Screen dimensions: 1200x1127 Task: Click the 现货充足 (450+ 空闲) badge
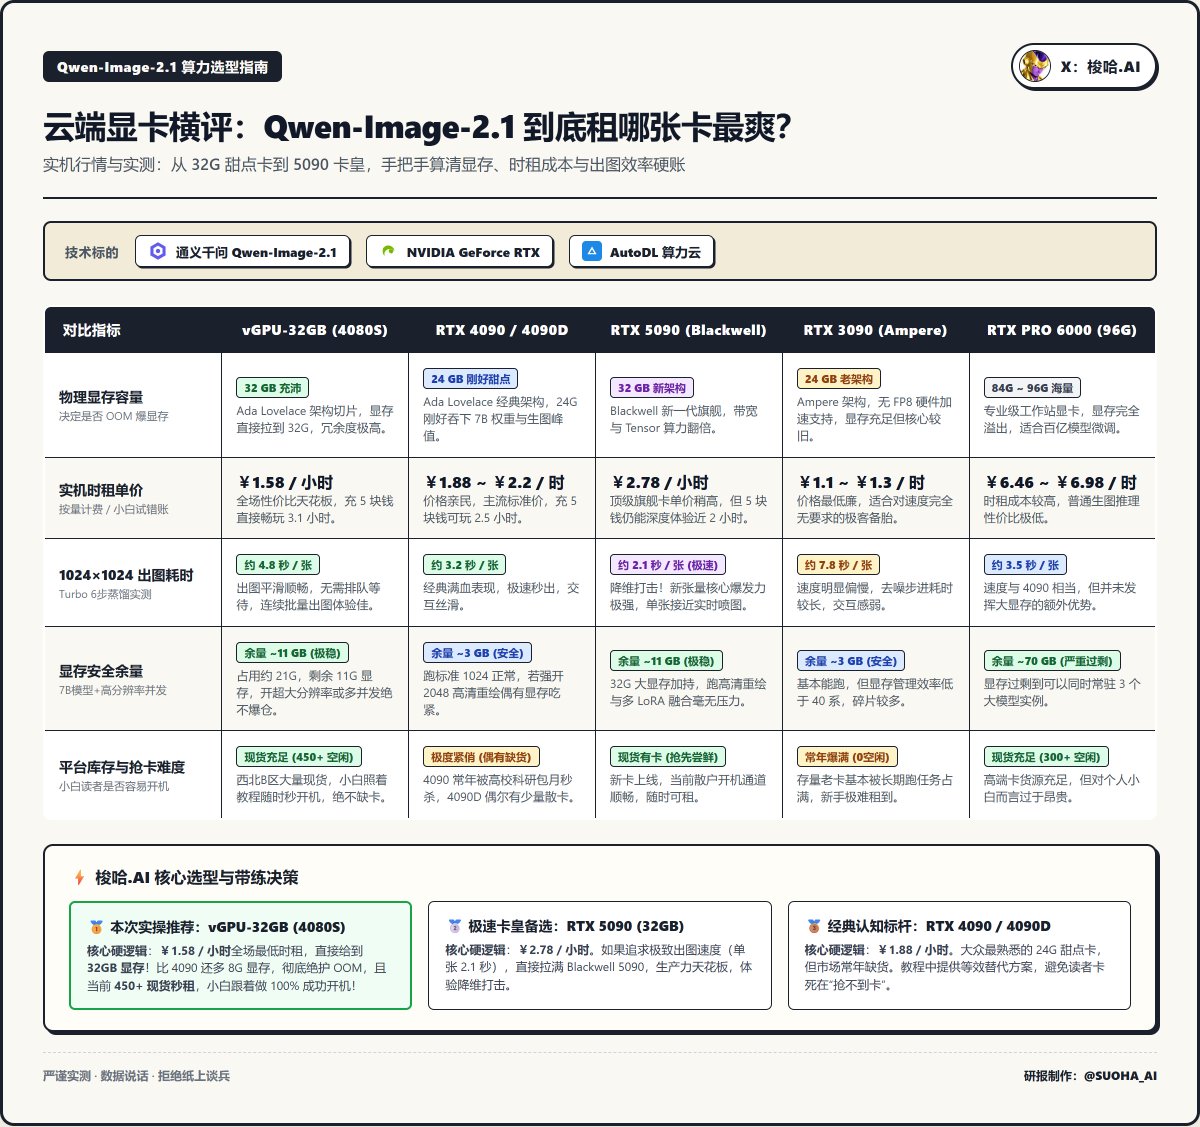pyautogui.click(x=298, y=757)
